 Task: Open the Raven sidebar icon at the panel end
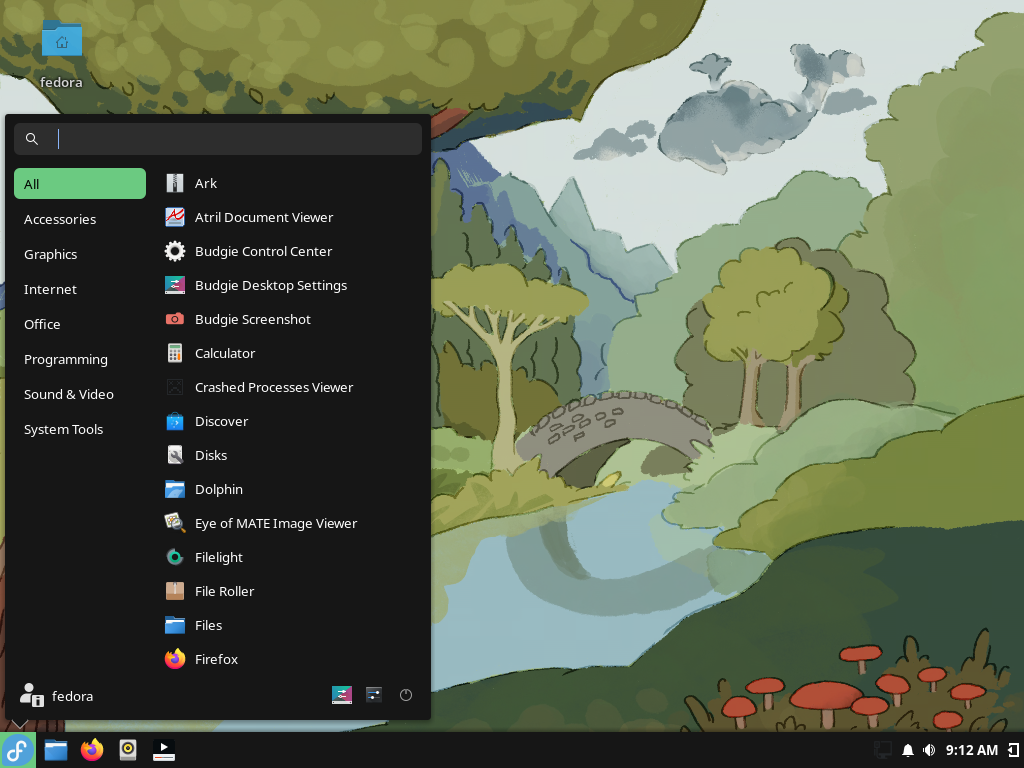pos(1014,750)
